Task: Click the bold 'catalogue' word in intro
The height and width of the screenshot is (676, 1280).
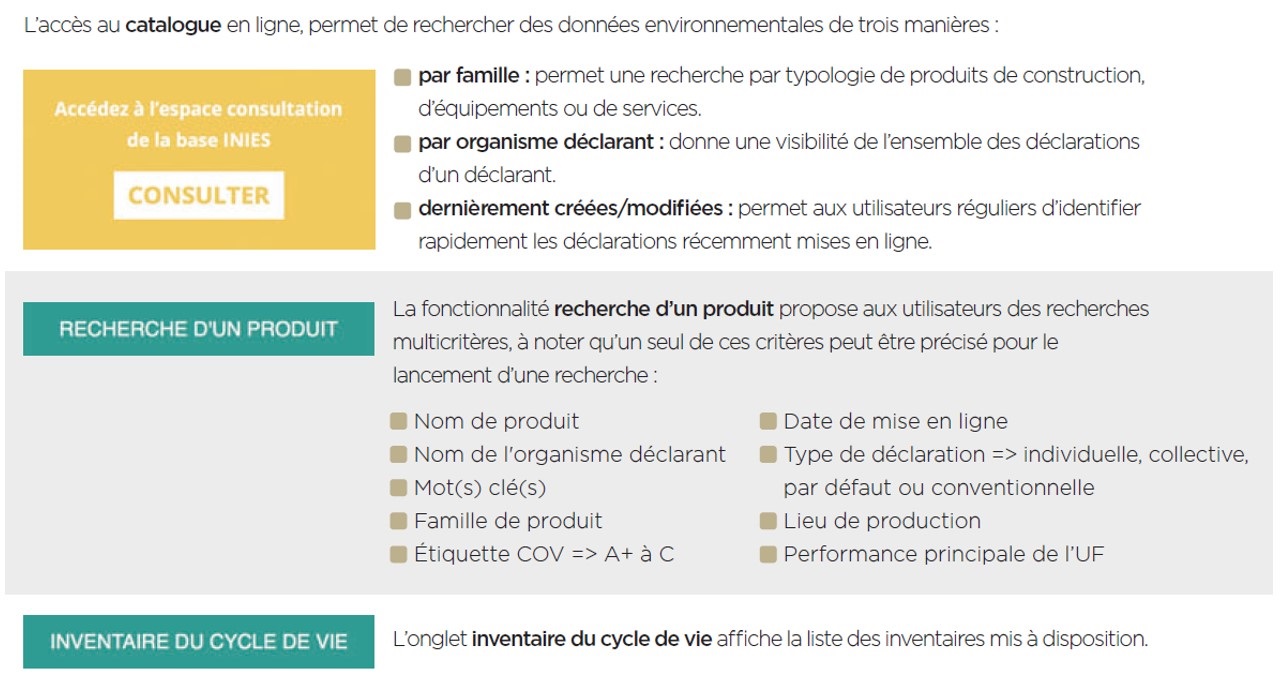Action: click(x=173, y=24)
